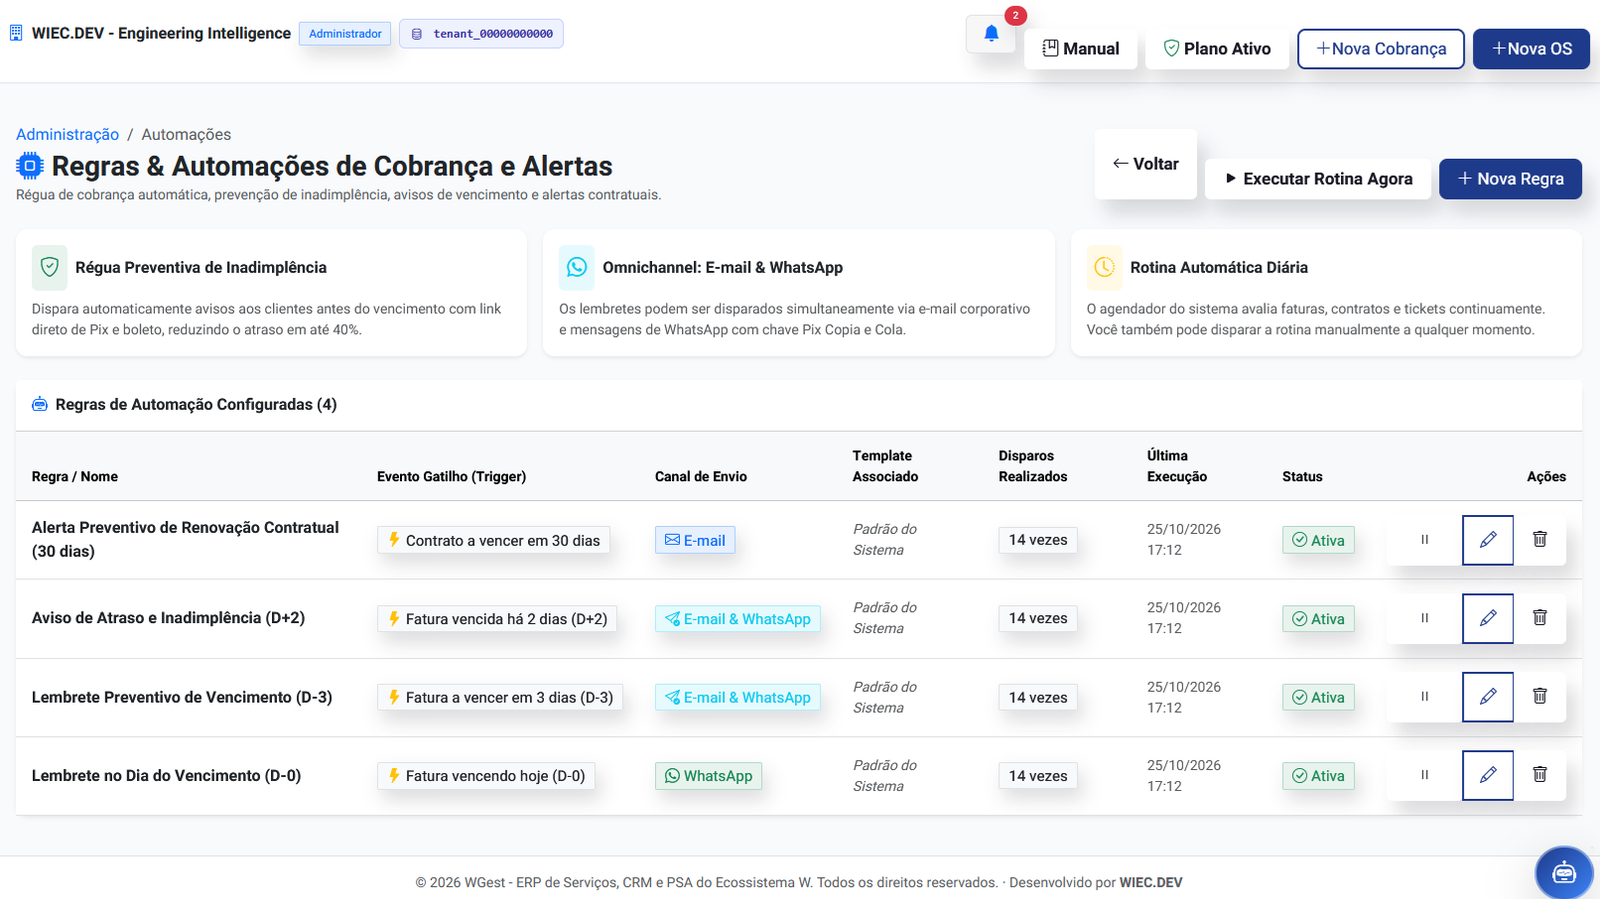The image size is (1600, 899).
Task: Click the Template Associado column header
Action: tap(885, 466)
